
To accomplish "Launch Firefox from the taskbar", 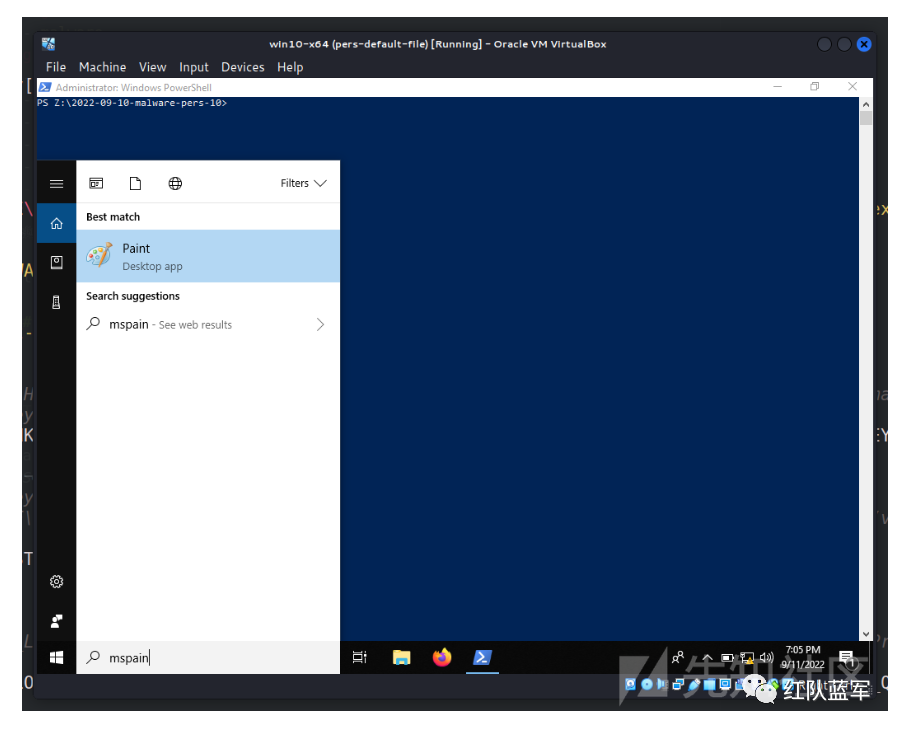I will [442, 657].
